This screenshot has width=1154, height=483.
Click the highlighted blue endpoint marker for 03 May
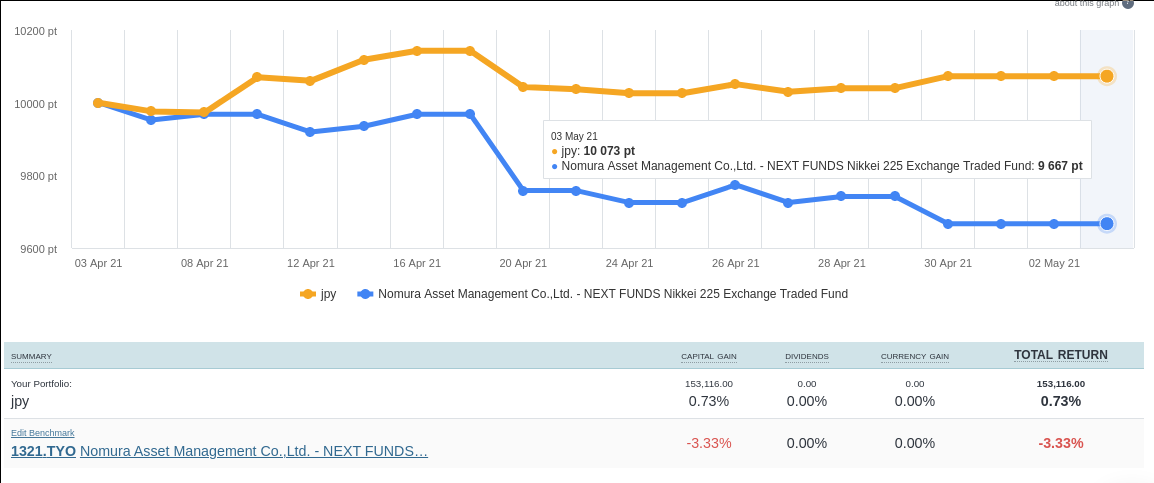(1107, 224)
